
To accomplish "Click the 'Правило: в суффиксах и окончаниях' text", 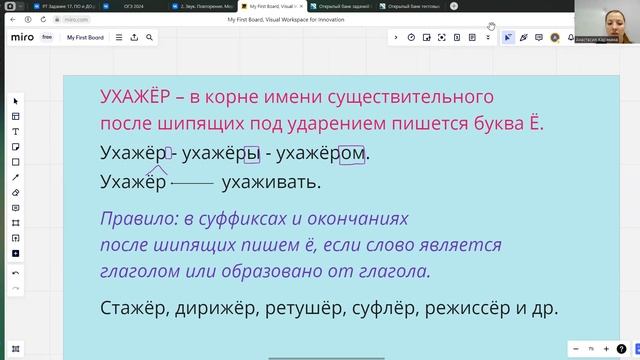I will click(254, 219).
